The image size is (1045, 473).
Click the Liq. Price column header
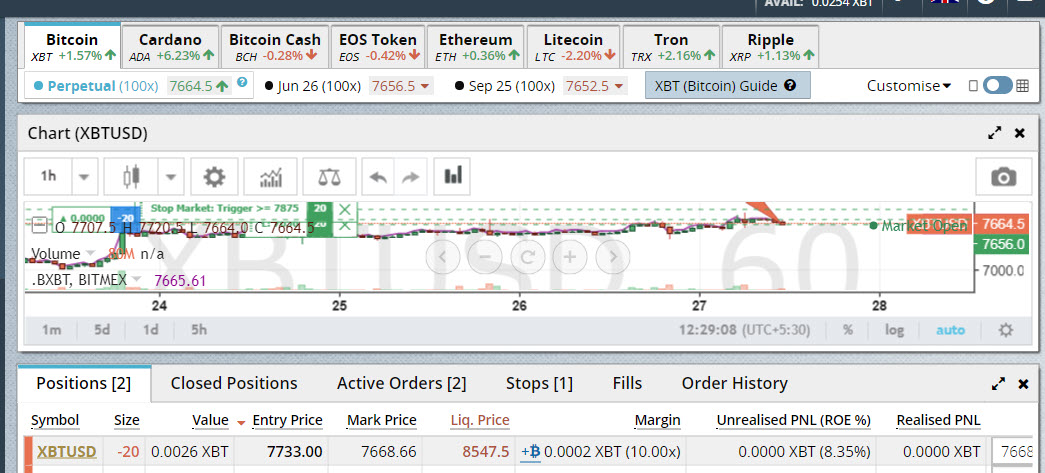tap(479, 420)
